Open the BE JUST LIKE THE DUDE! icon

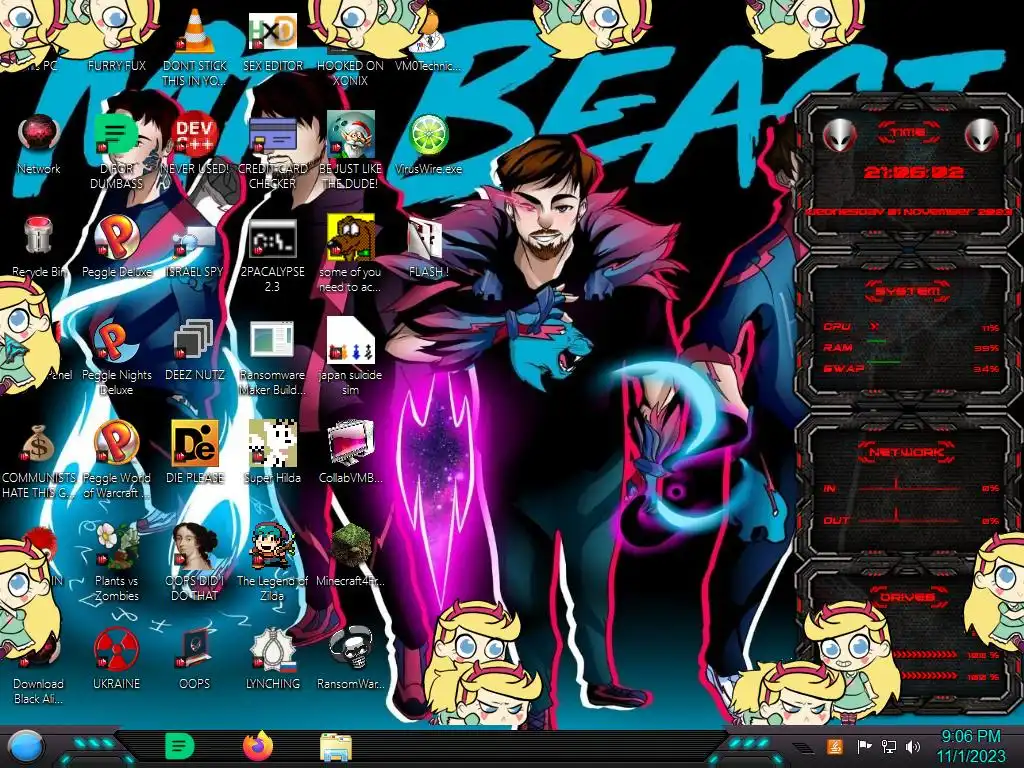click(x=350, y=152)
